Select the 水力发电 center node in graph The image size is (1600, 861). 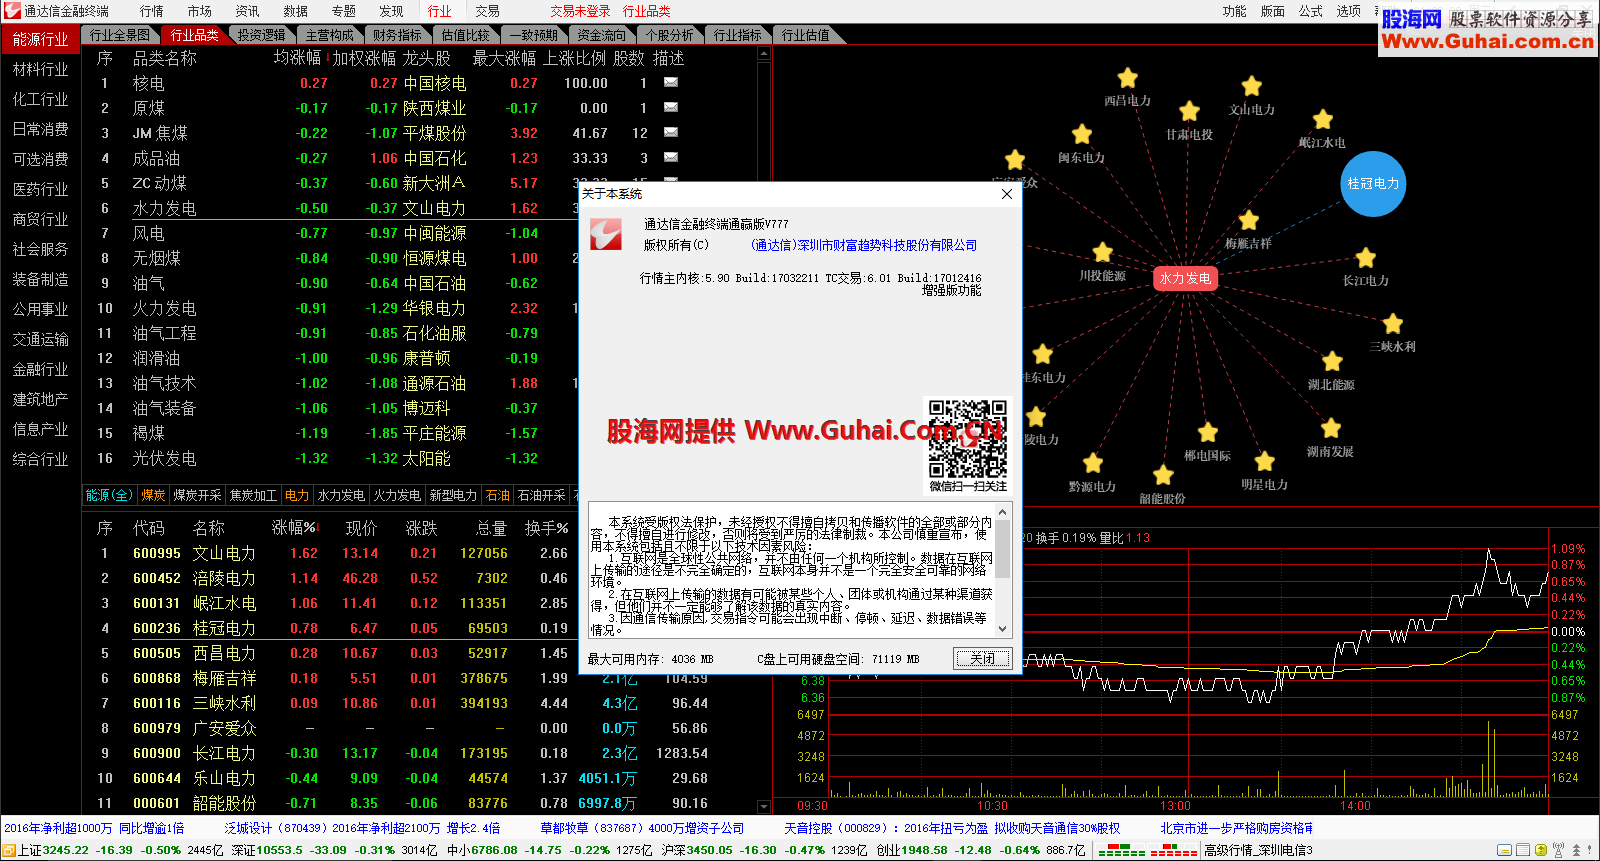tap(1185, 278)
